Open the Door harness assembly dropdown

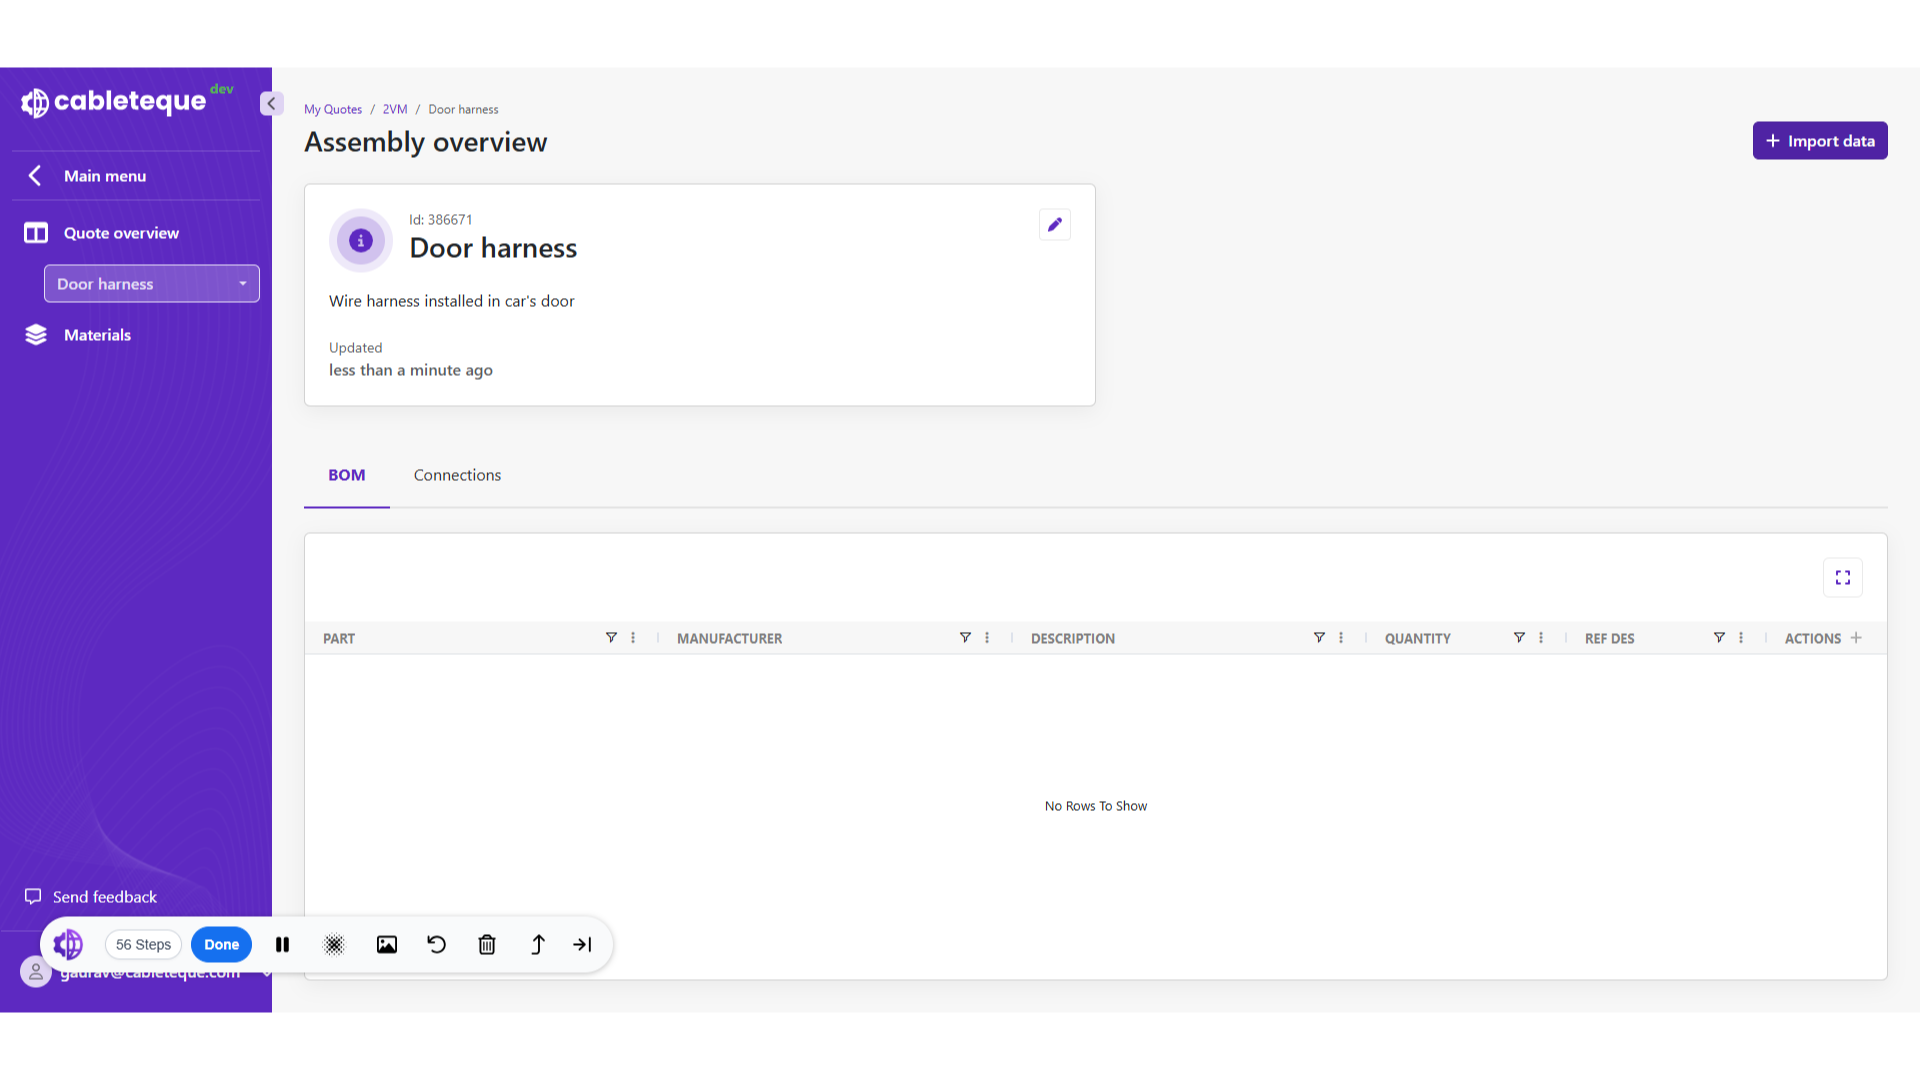[242, 283]
